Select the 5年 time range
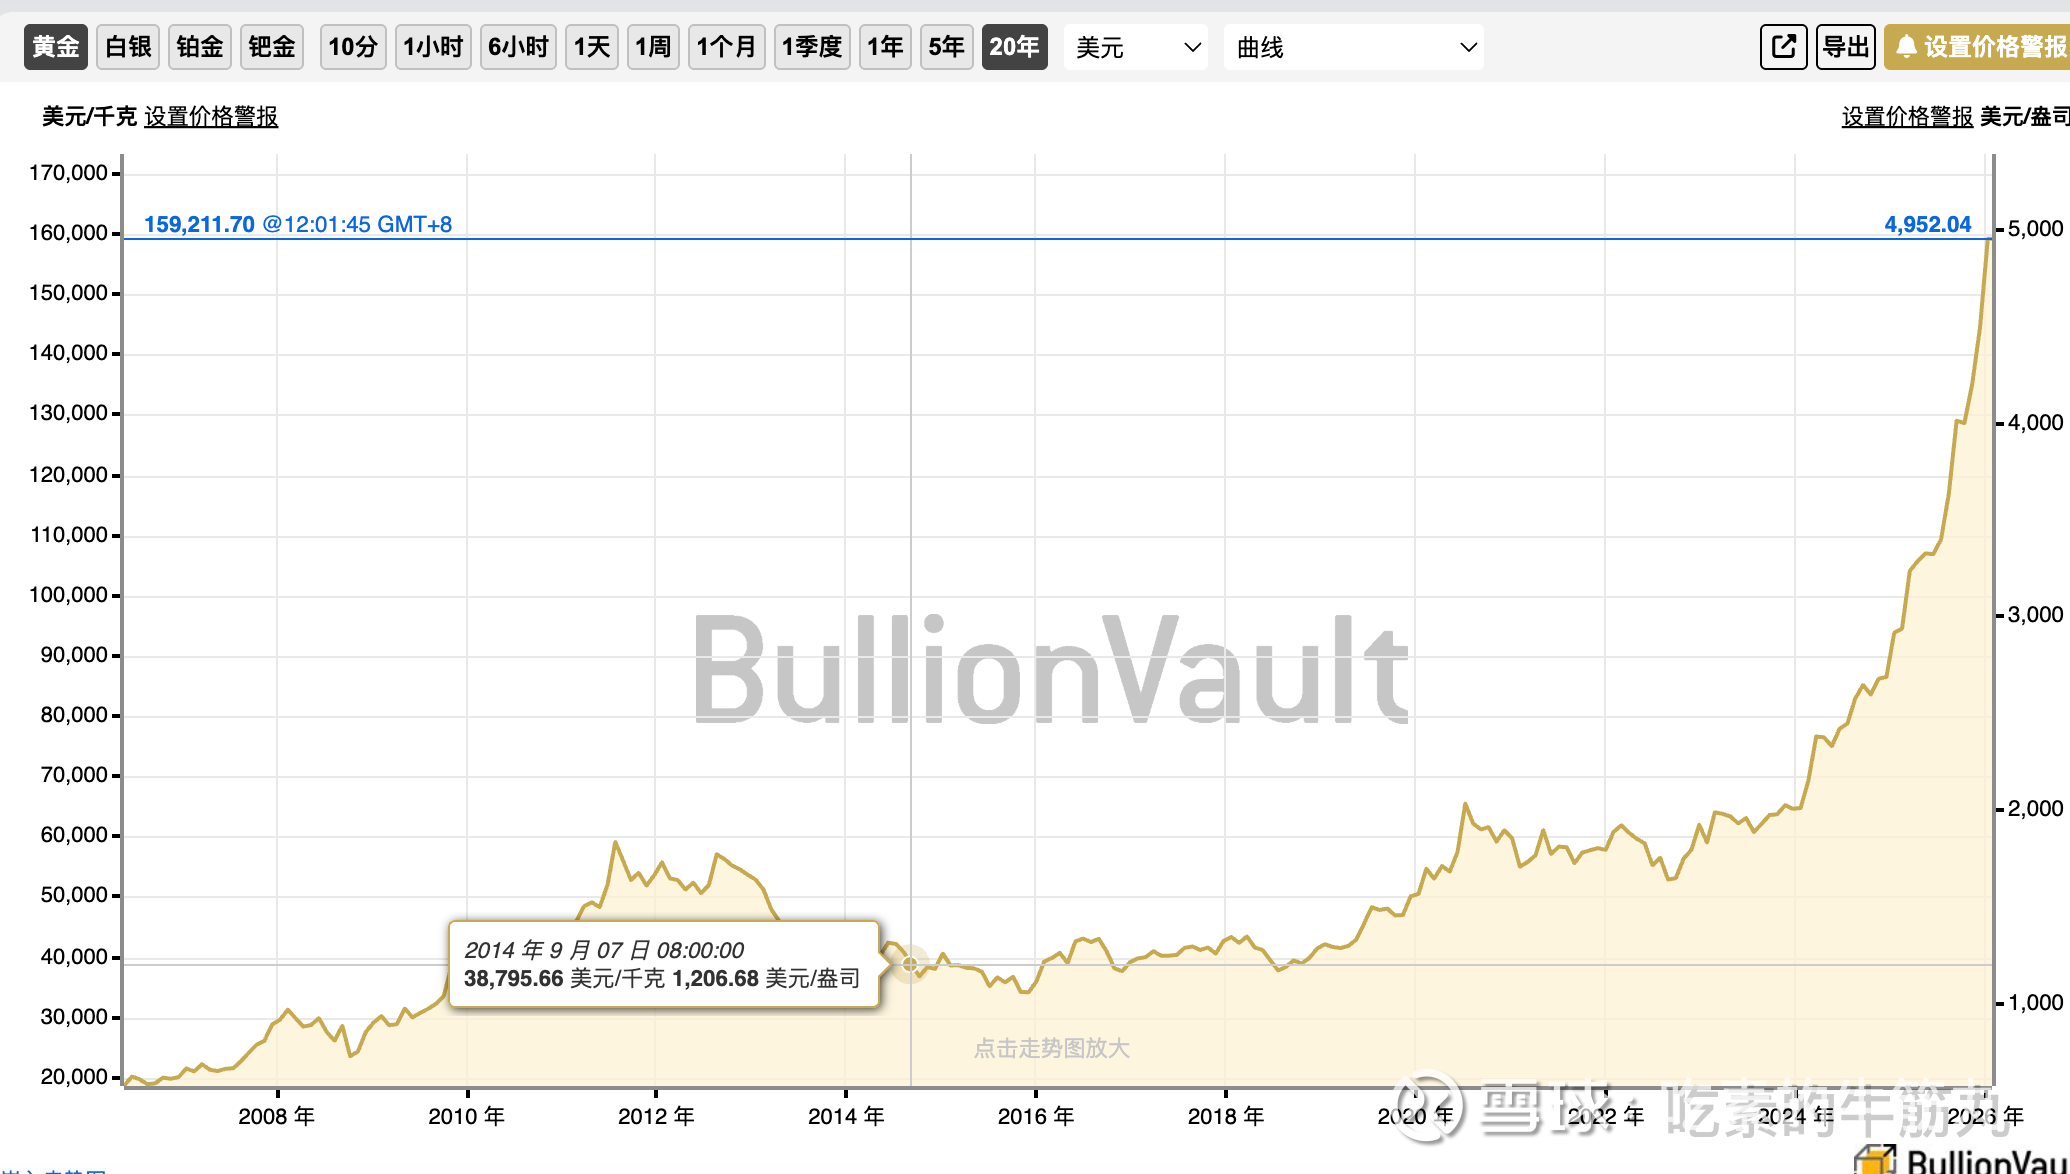This screenshot has height=1174, width=2070. click(946, 47)
